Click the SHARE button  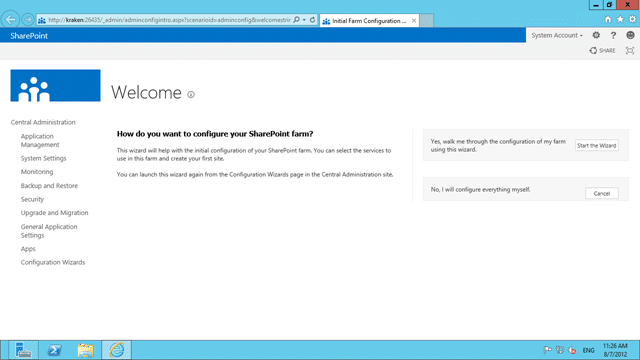[x=602, y=51]
